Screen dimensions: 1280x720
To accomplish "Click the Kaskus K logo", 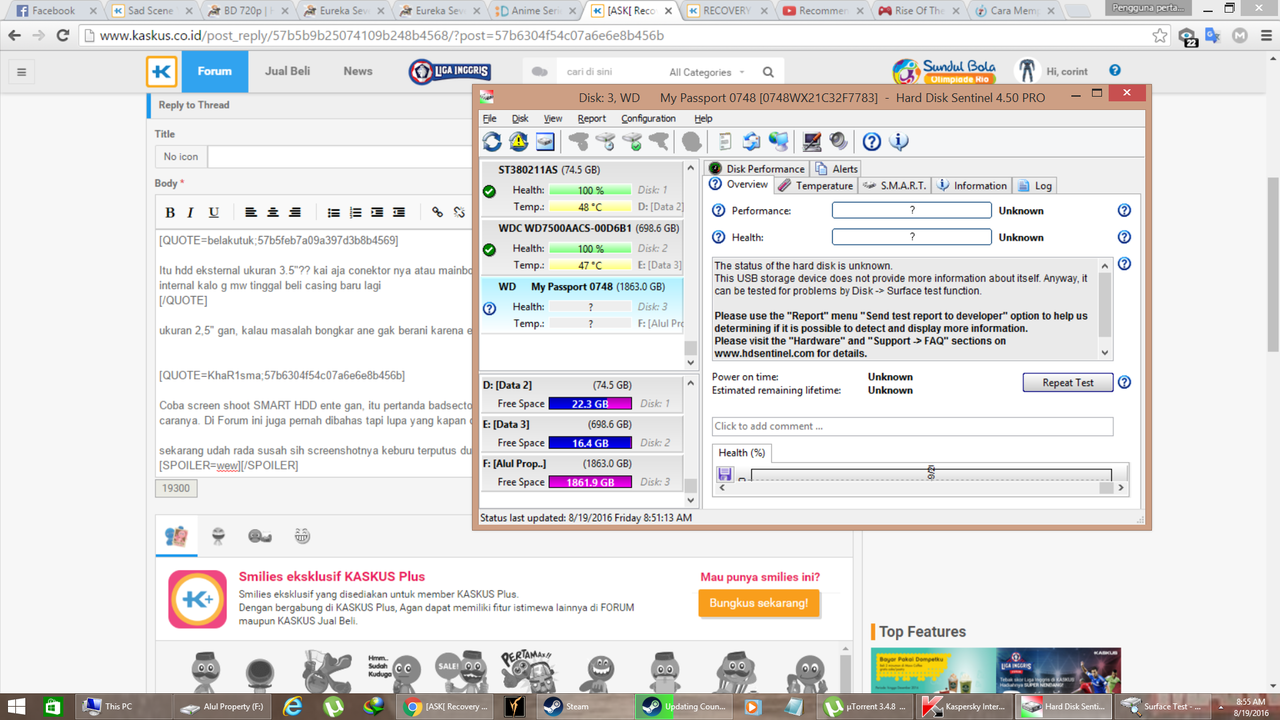I will coord(162,72).
